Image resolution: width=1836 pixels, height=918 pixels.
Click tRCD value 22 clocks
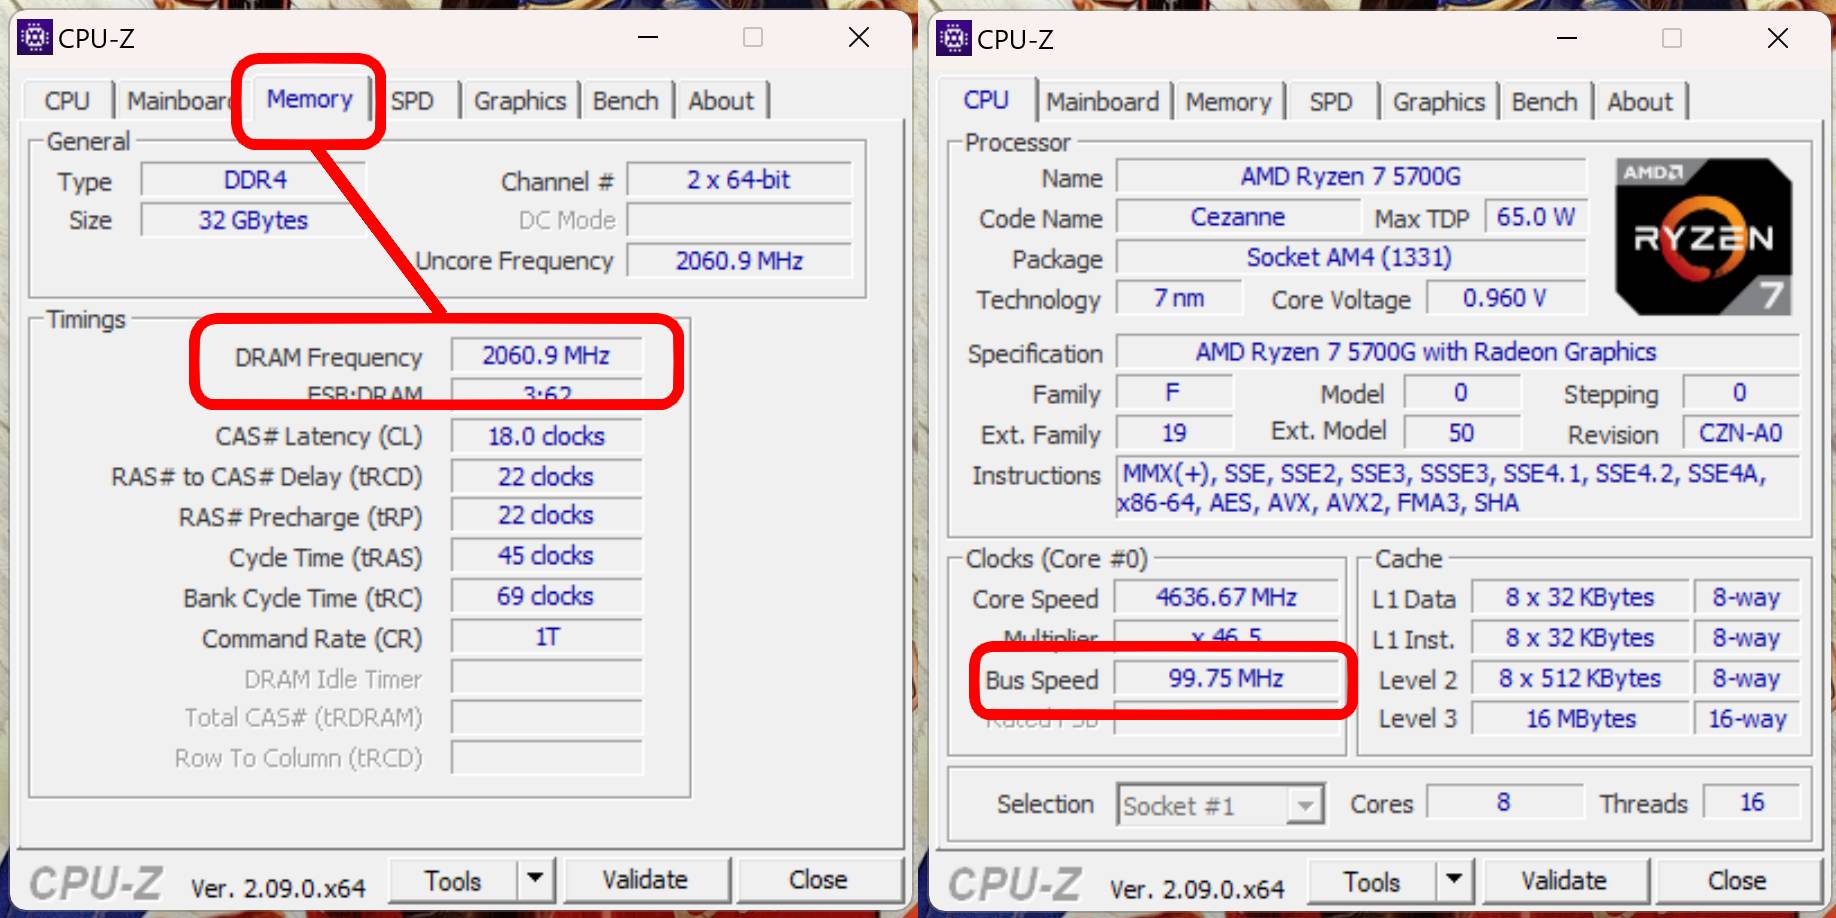pos(546,477)
